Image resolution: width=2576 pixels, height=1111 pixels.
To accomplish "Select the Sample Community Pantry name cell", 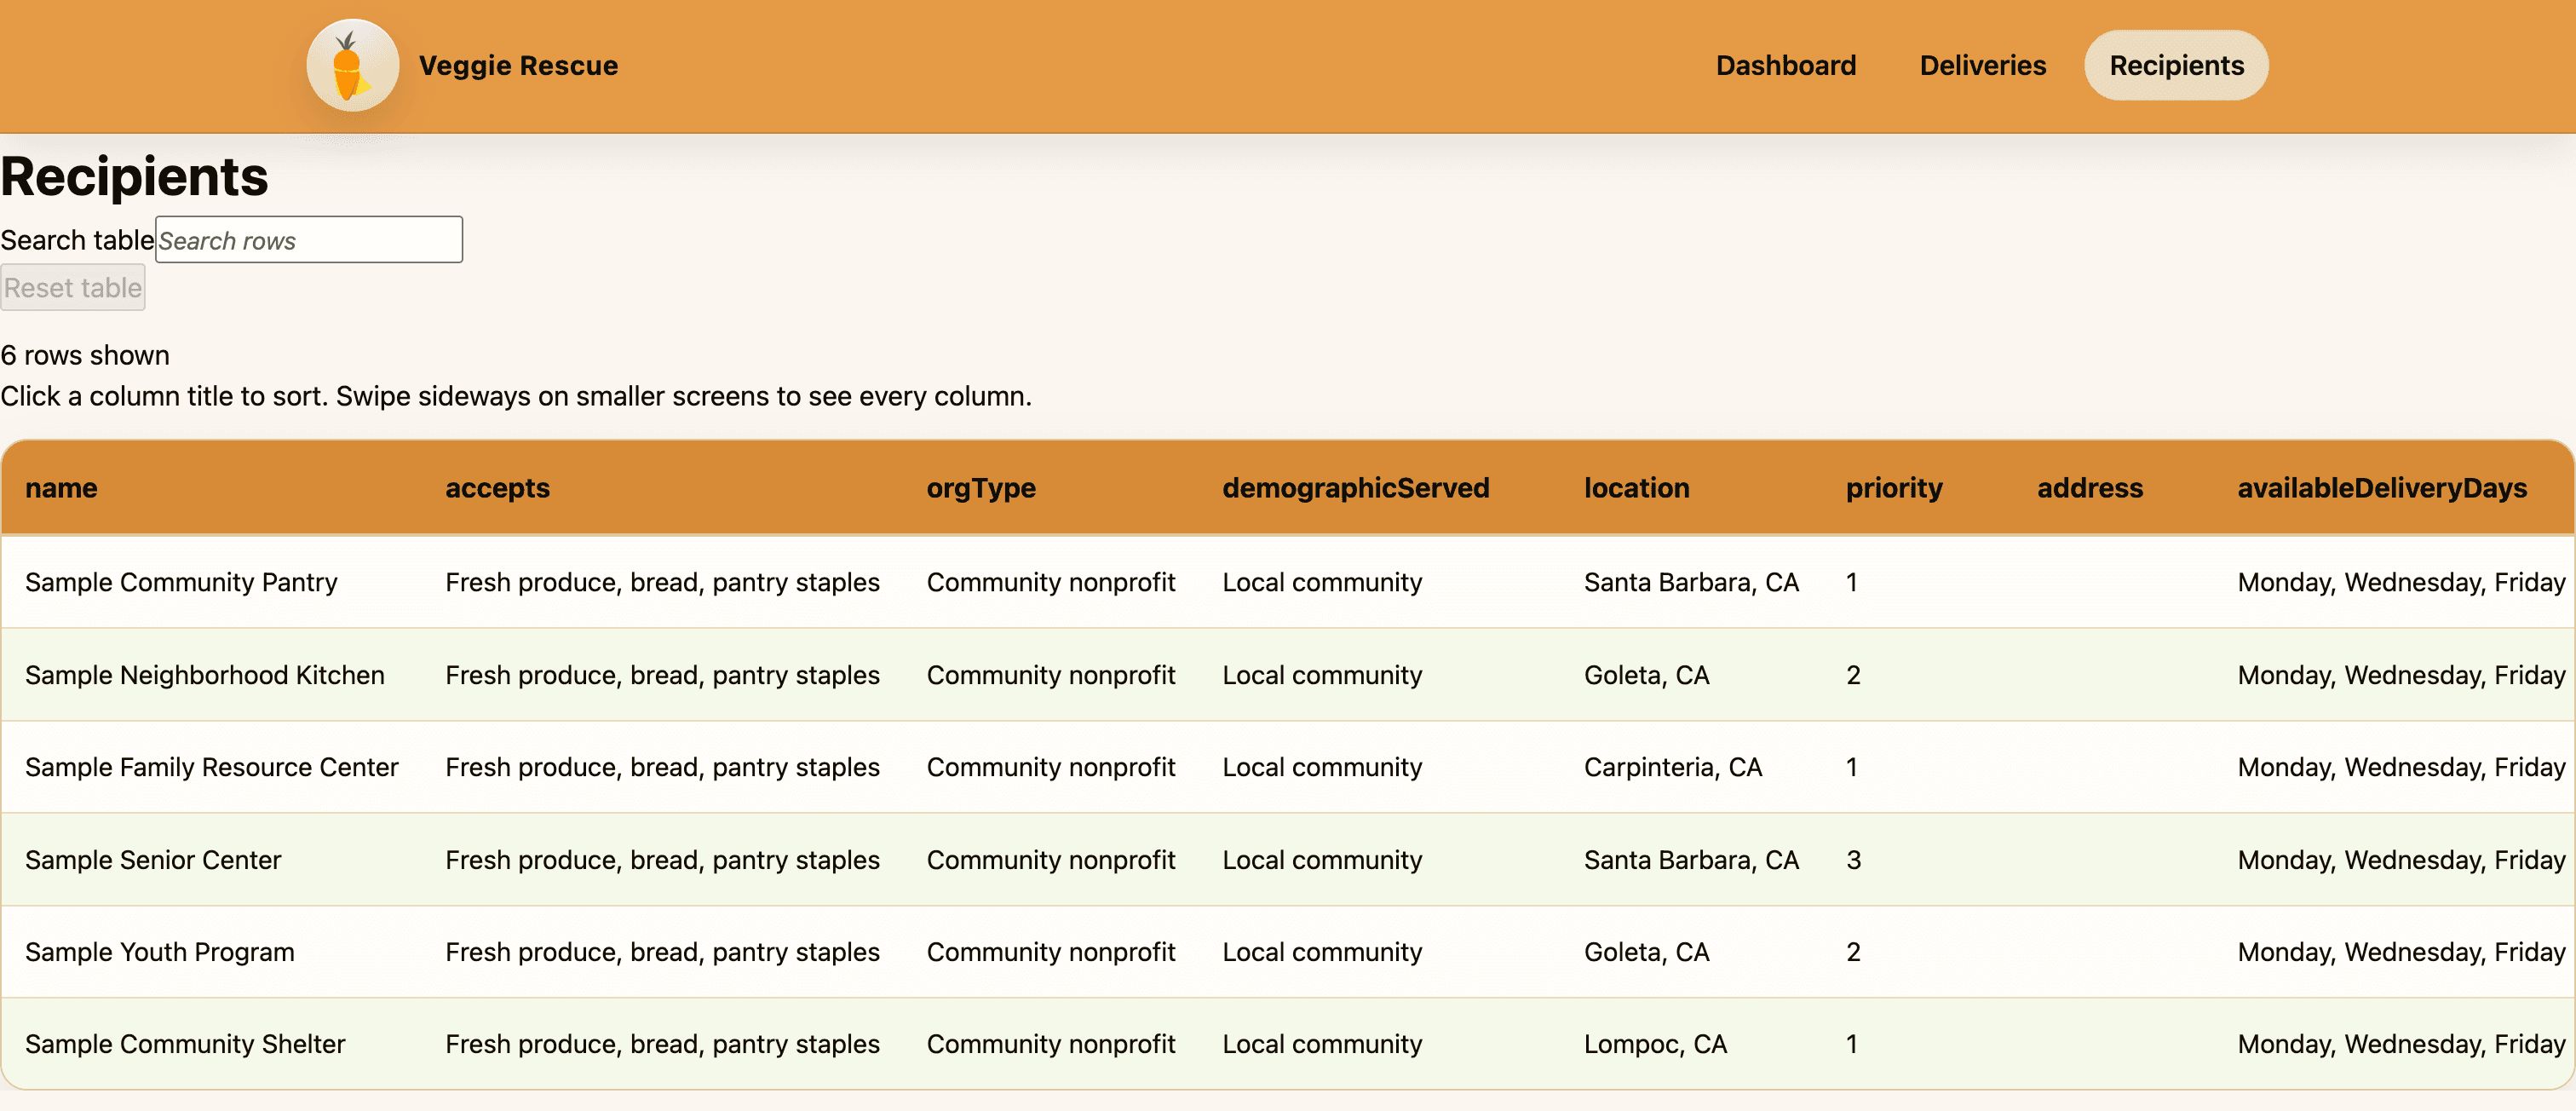I will tap(181, 582).
